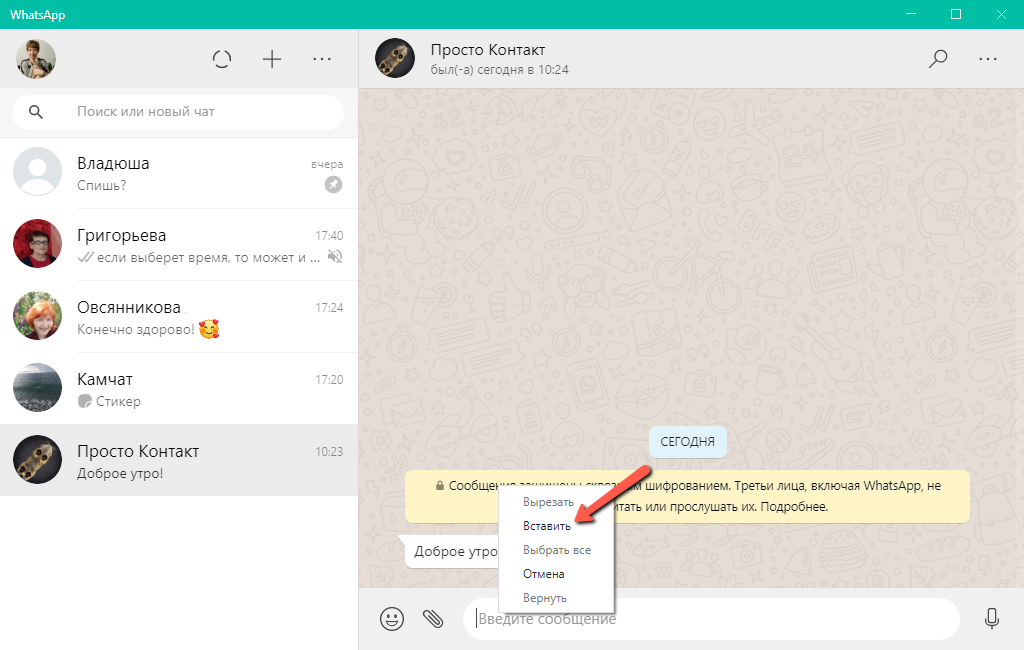Image resolution: width=1024 pixels, height=650 pixels.
Task: Select Выбрать все in context menu
Action: coord(556,550)
